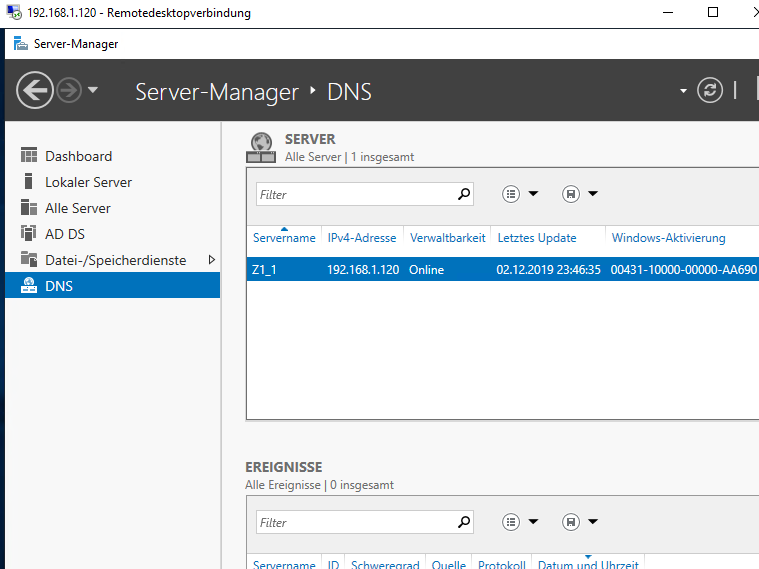Select the Z1_1 server row

coord(503,269)
